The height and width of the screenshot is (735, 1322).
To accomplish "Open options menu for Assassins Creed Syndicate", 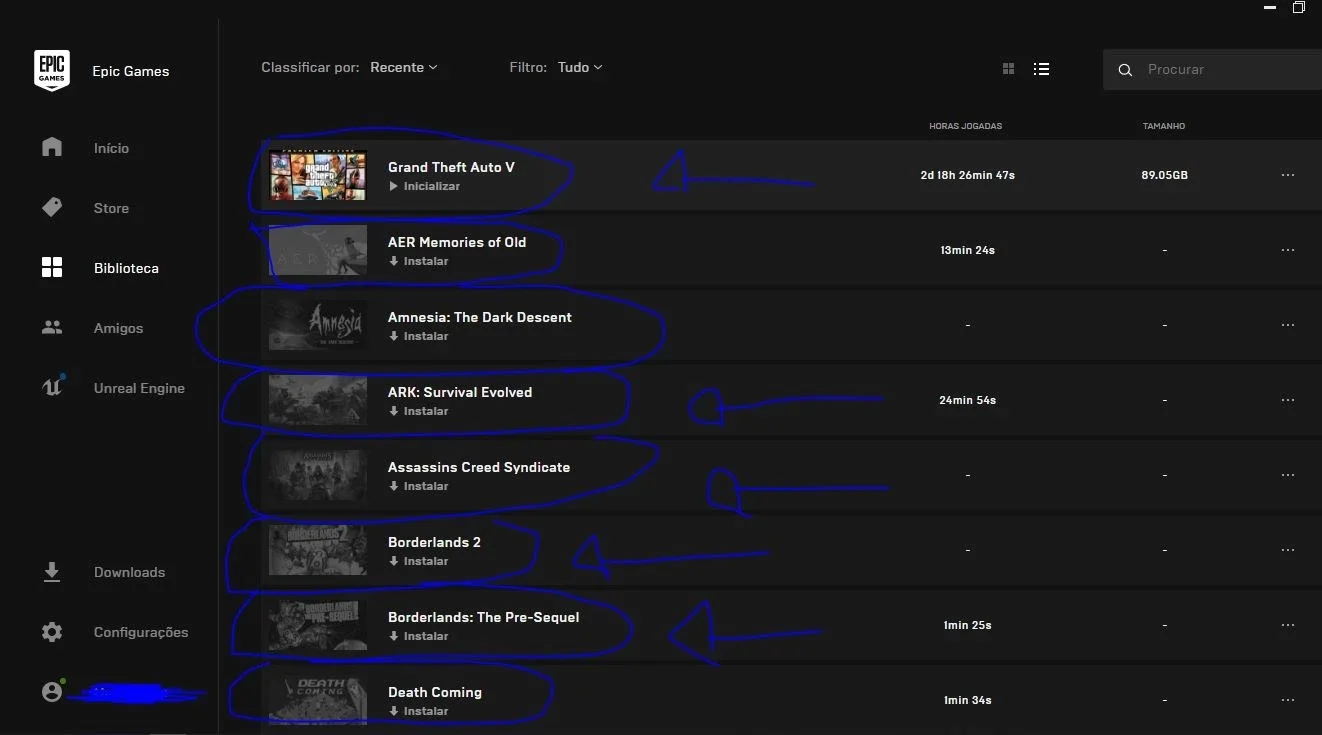I will click(x=1288, y=475).
